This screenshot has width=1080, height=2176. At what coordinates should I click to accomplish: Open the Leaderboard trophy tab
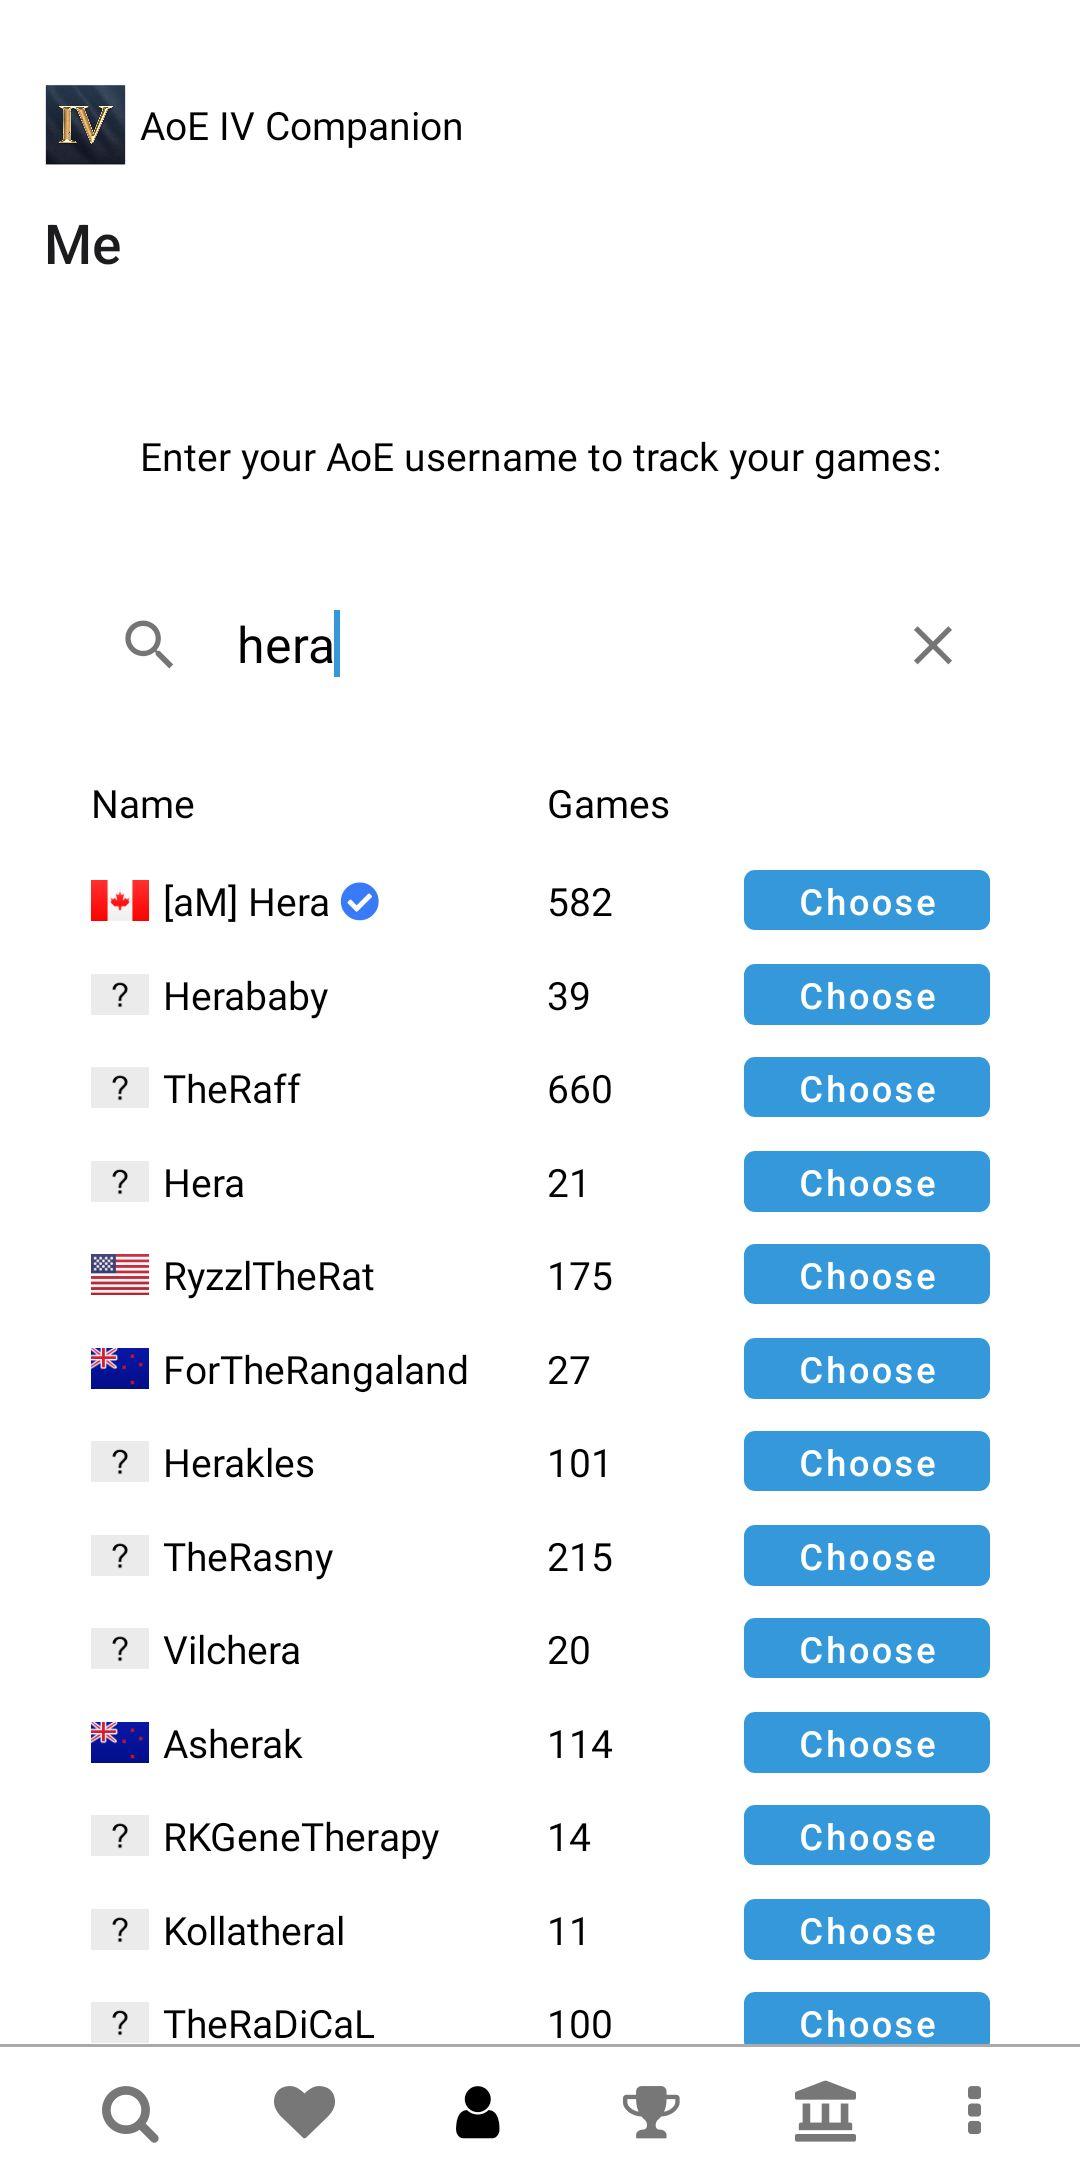[x=651, y=2113]
